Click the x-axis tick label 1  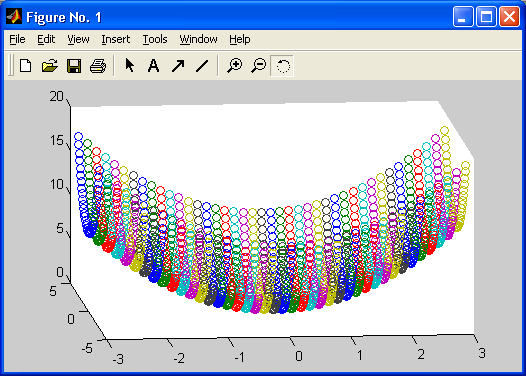coord(360,355)
